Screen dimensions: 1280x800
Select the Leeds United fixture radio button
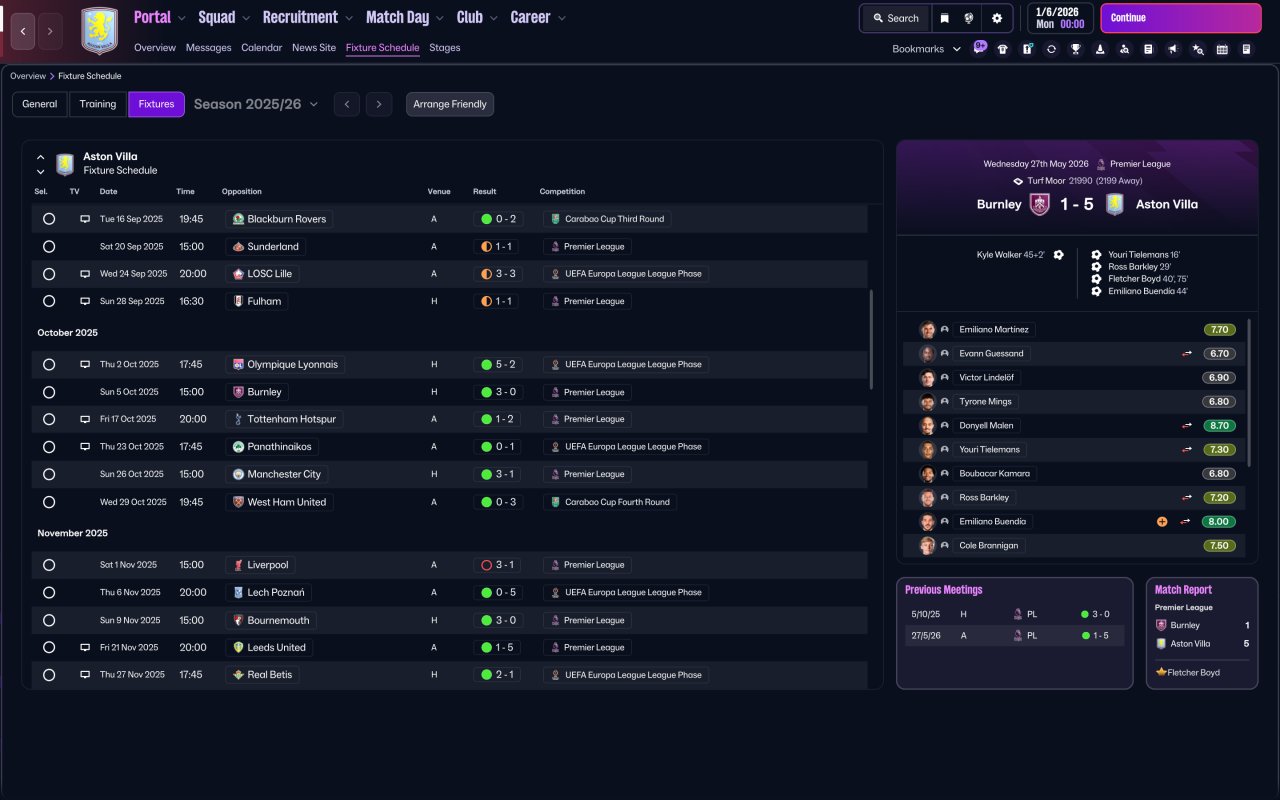pos(49,648)
